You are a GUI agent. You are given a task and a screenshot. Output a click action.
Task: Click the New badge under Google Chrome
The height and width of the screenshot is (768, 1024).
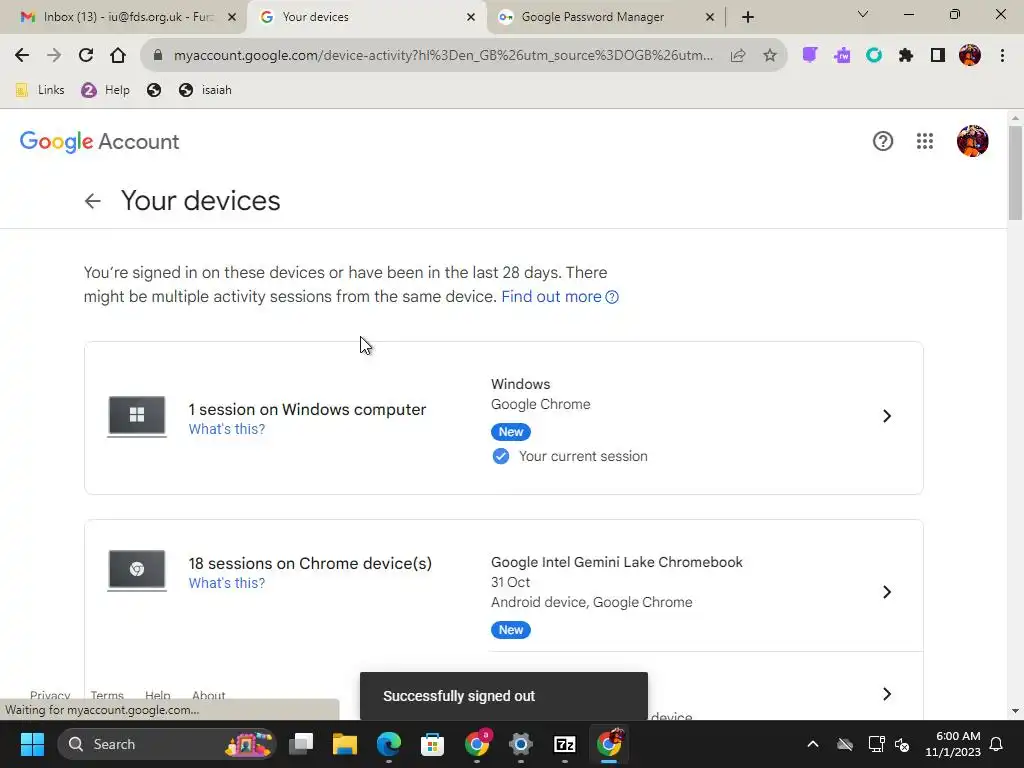(x=511, y=432)
